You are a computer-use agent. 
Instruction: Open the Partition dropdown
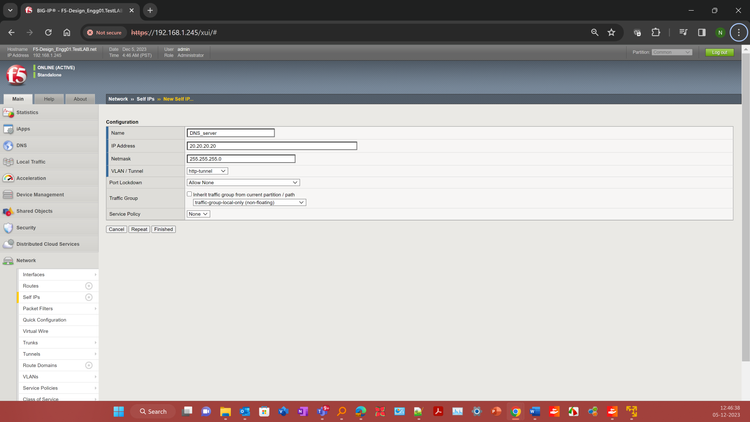pos(672,52)
